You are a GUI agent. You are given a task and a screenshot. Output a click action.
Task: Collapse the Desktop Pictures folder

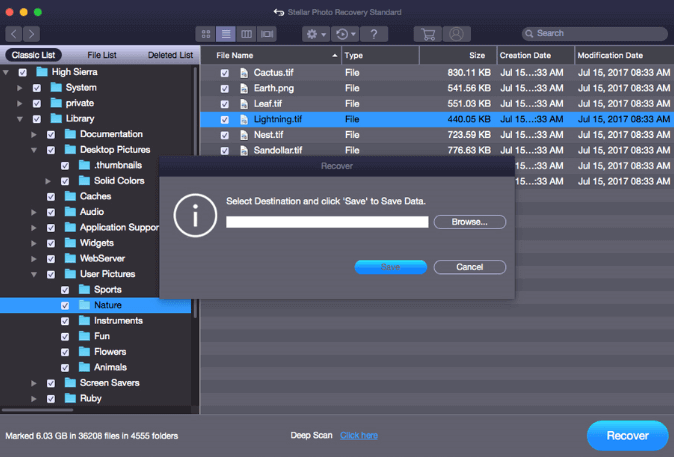coord(33,150)
